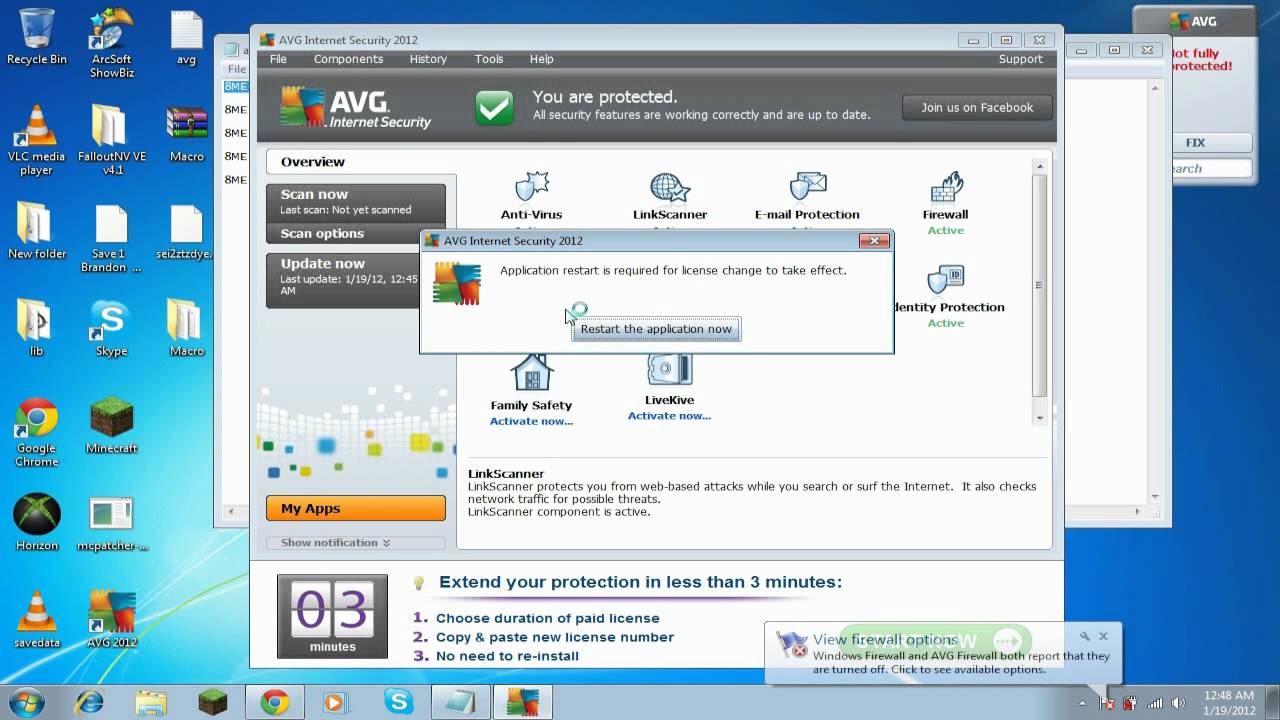
Task: Open the Anti-Virus component icon
Action: click(531, 188)
